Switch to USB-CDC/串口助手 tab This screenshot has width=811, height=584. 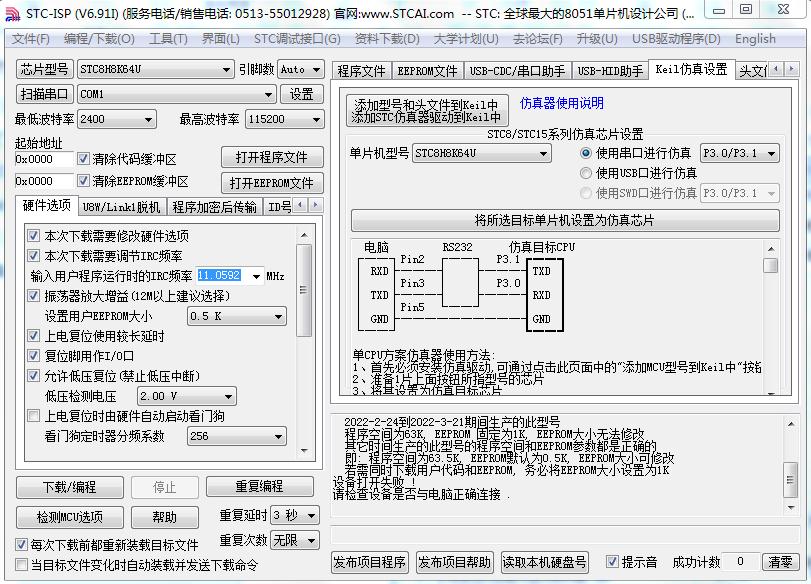(518, 71)
